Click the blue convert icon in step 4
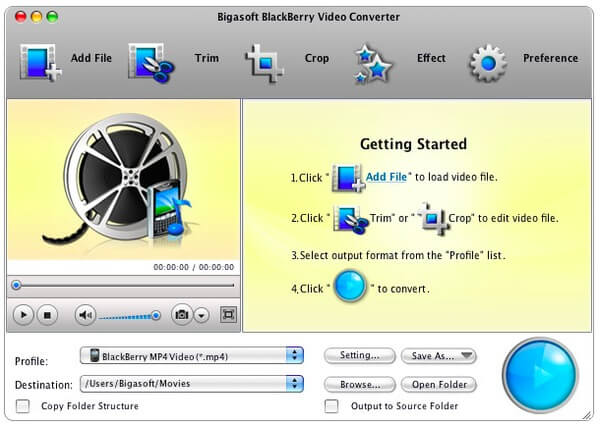This screenshot has width=600, height=425. pos(350,287)
